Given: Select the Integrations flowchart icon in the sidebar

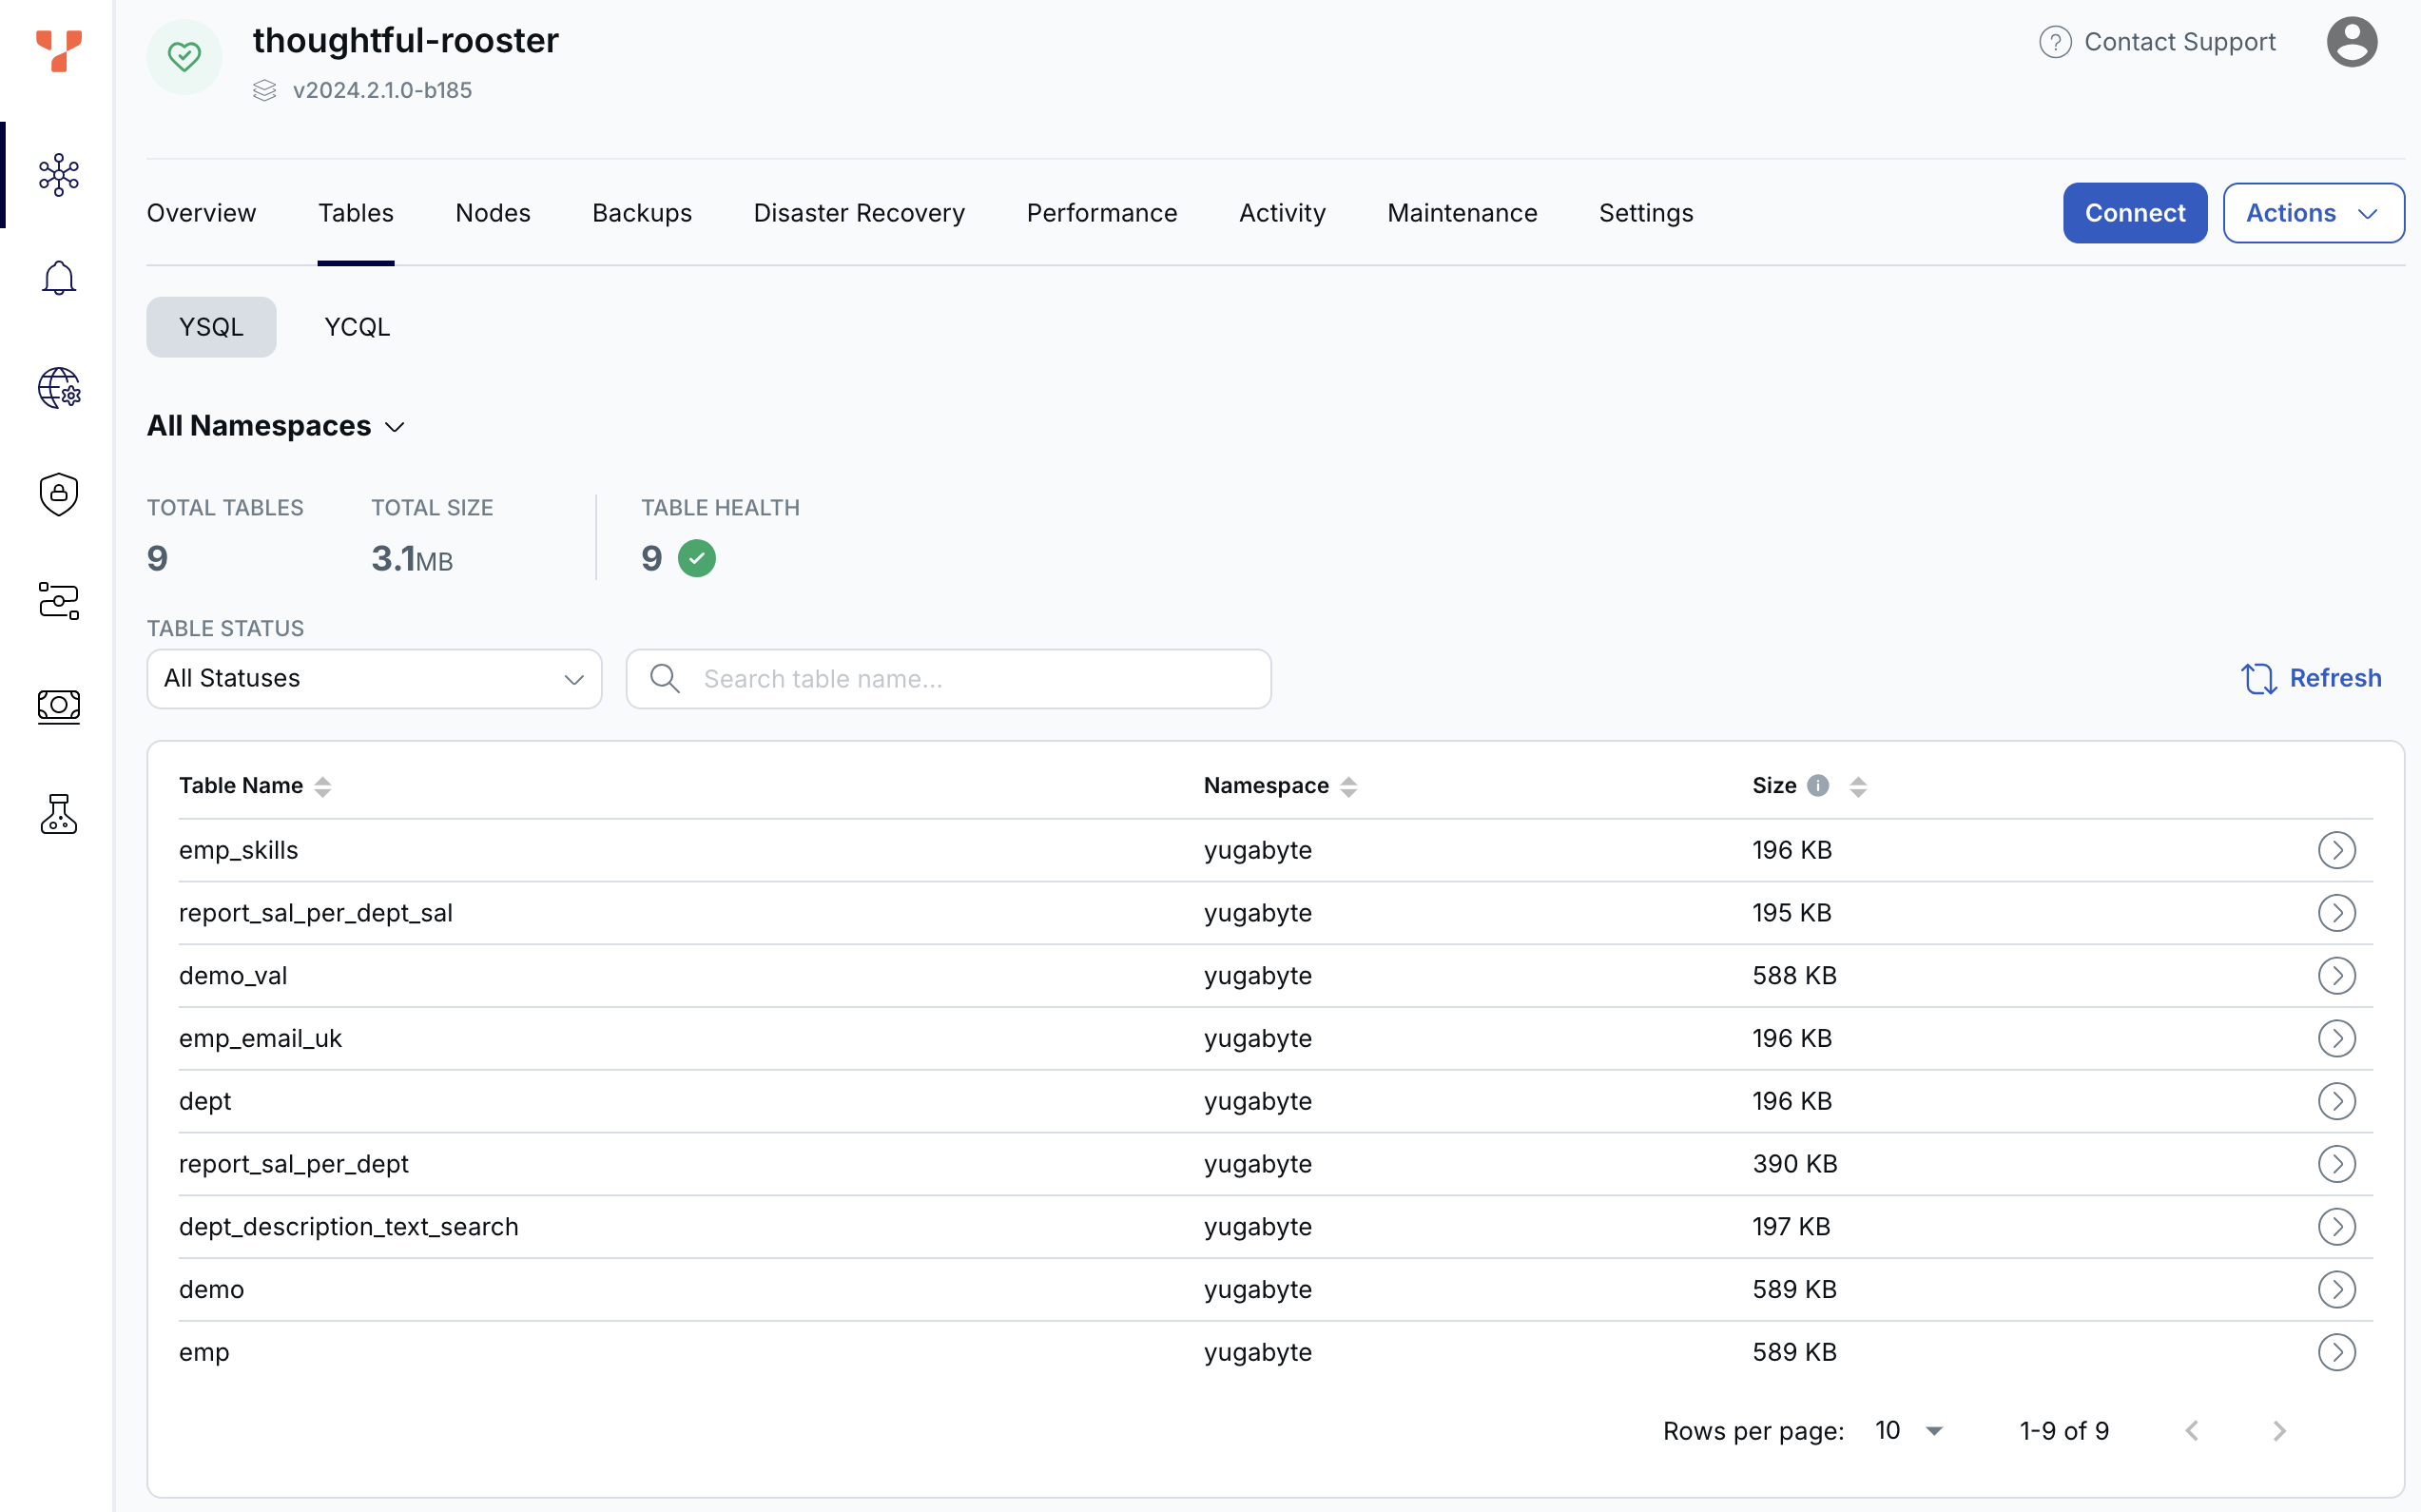Looking at the screenshot, I should pos(59,601).
